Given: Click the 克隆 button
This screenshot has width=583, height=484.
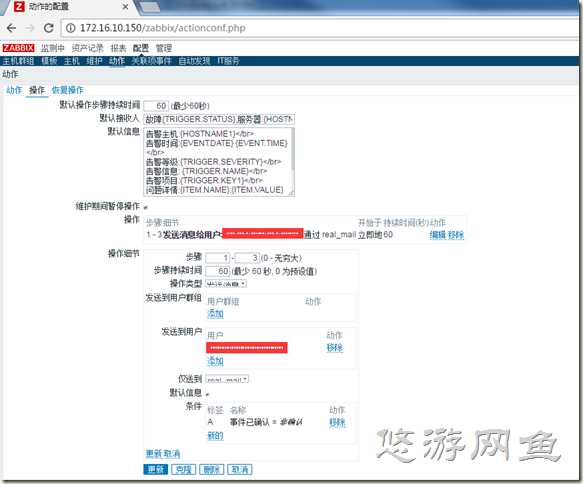Looking at the screenshot, I should point(184,470).
